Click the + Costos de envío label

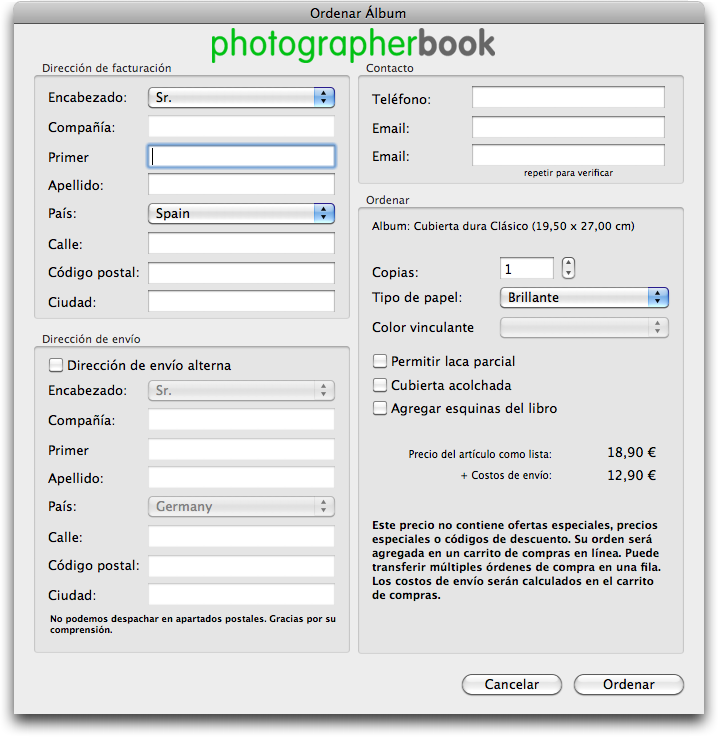pyautogui.click(x=506, y=475)
